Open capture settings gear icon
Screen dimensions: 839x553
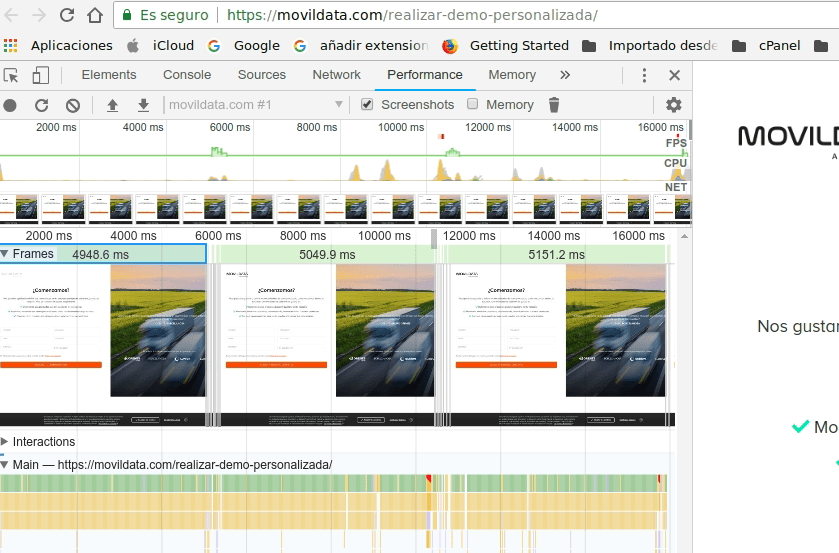(x=674, y=105)
